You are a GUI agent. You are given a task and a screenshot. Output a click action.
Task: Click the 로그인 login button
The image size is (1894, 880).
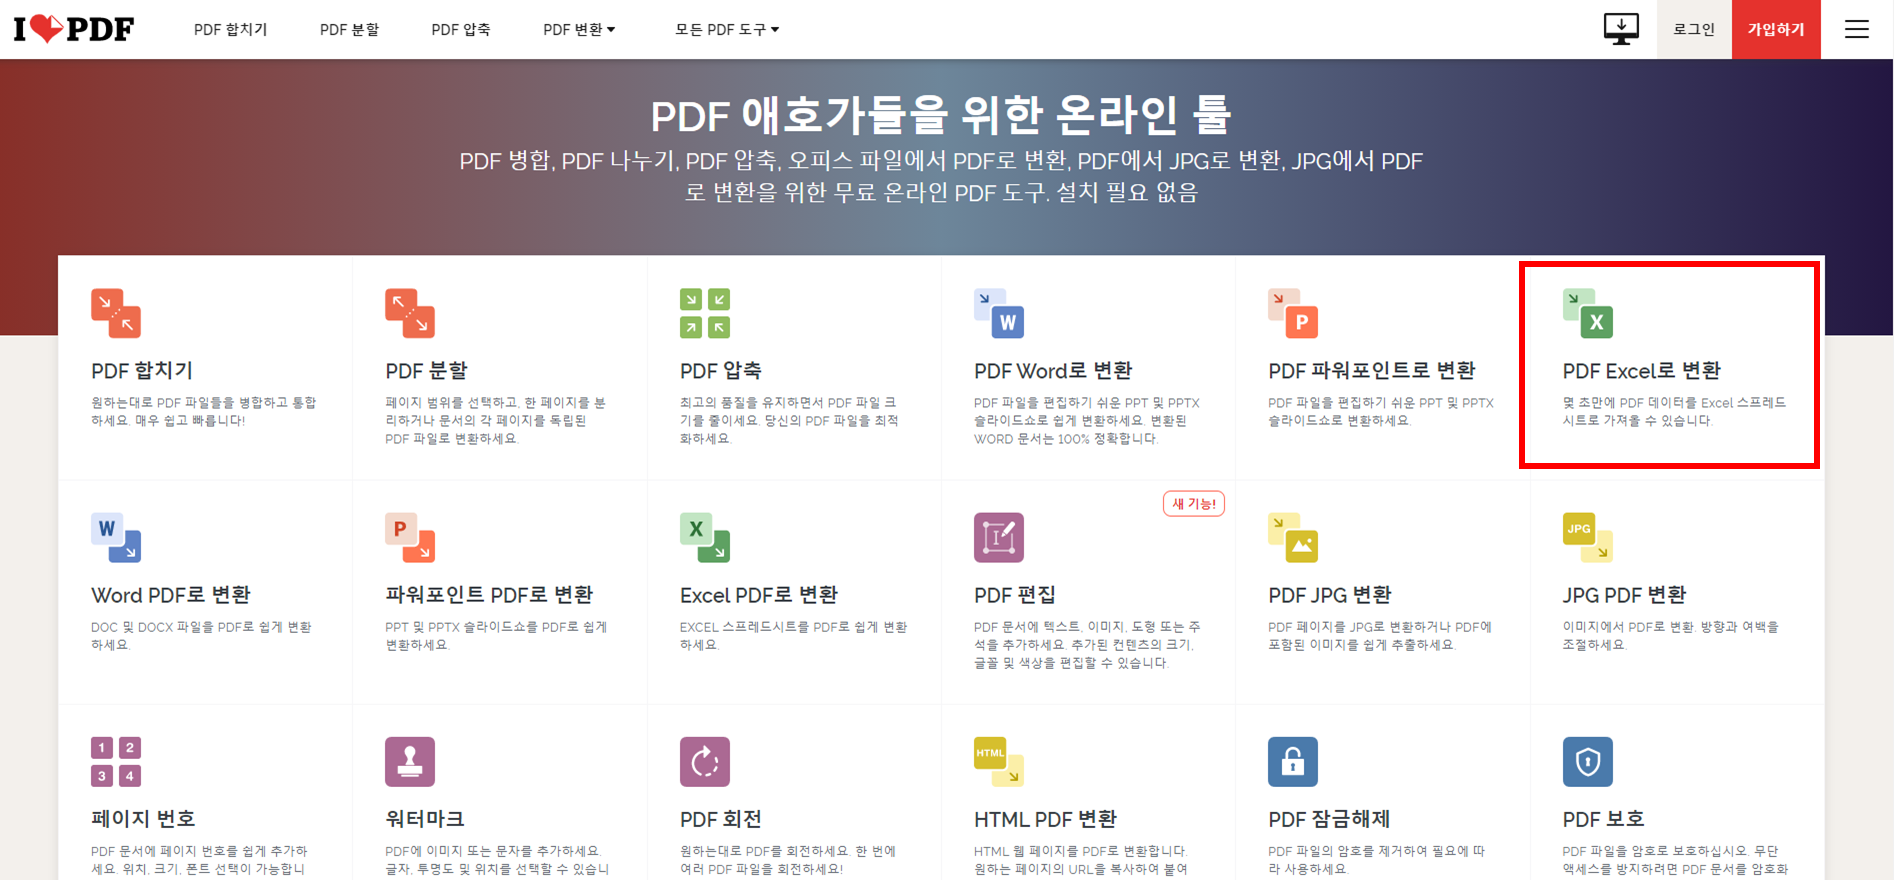tap(1694, 29)
